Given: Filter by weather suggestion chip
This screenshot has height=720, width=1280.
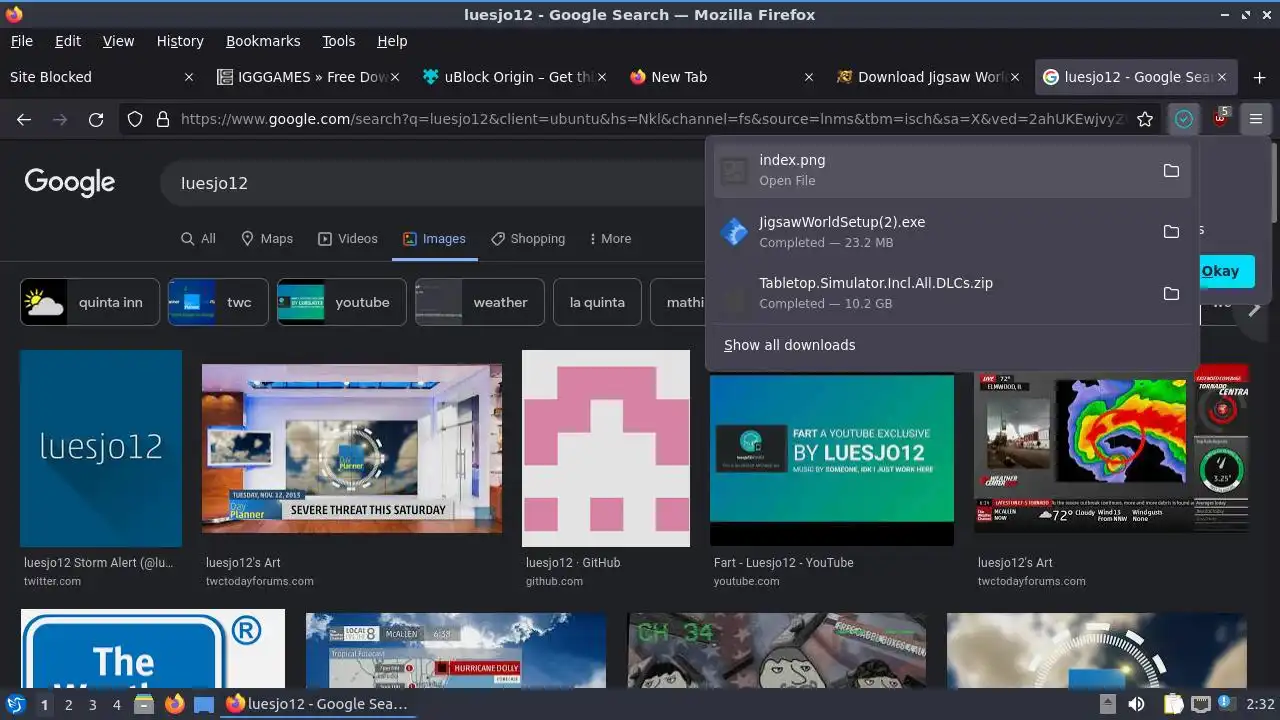Looking at the screenshot, I should [479, 302].
